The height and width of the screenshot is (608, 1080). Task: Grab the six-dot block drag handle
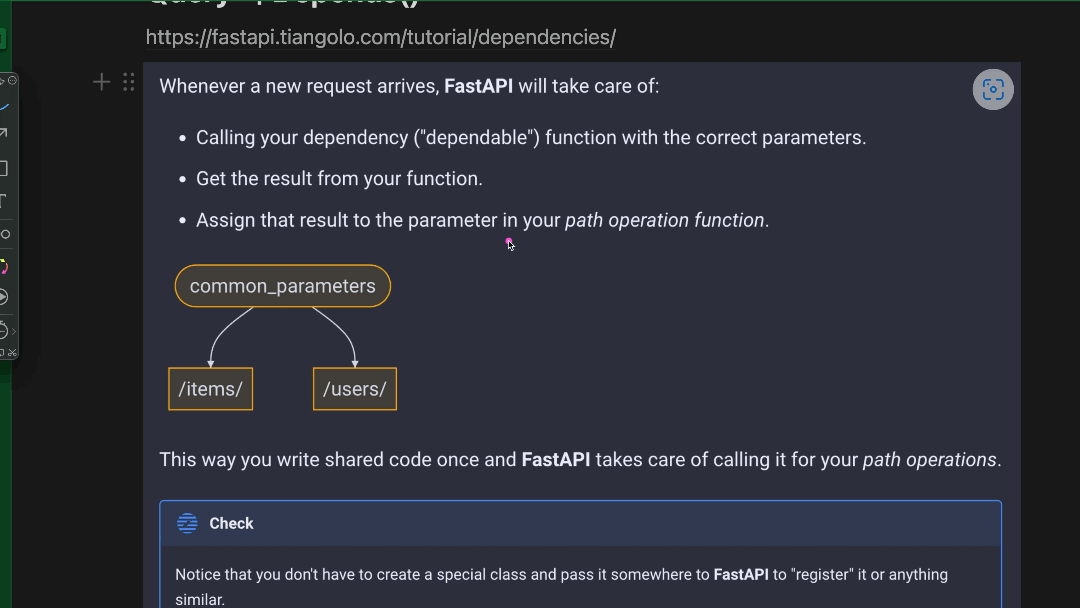[x=128, y=82]
